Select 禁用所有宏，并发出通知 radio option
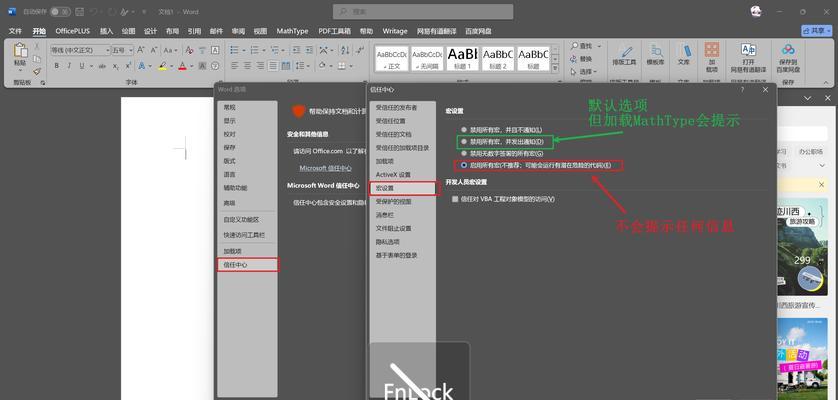 pos(464,142)
